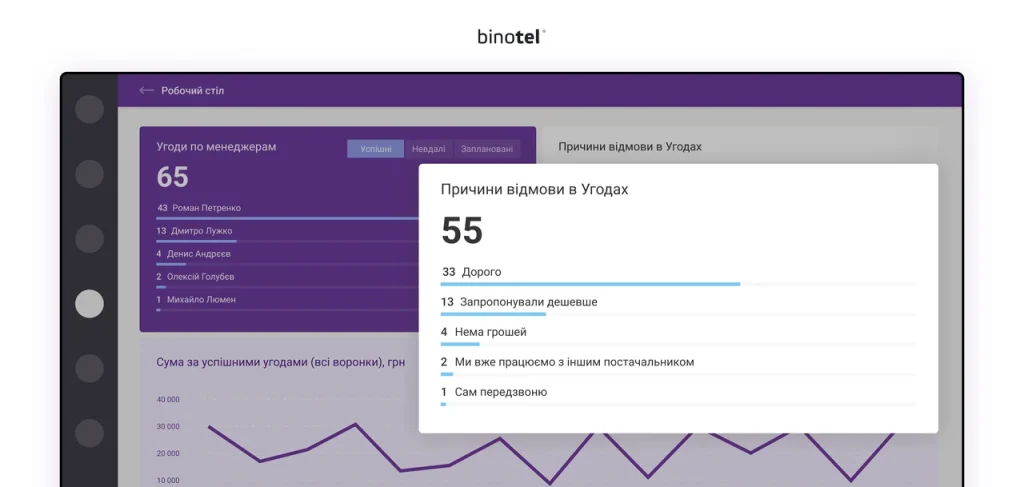Click the background card title Причини відмови в Угодах

[x=630, y=147]
